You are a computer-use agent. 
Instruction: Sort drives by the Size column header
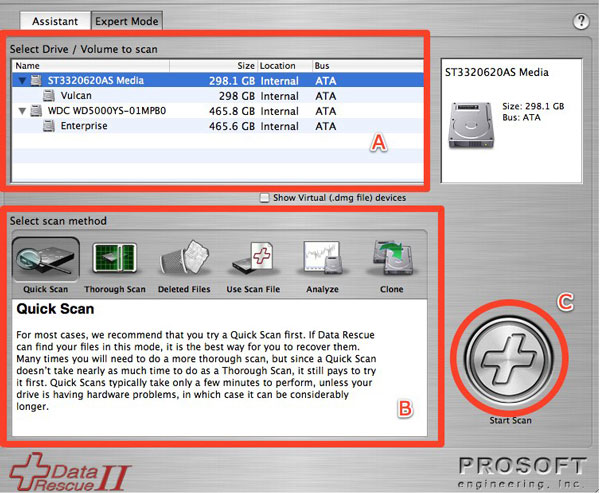tap(214, 66)
